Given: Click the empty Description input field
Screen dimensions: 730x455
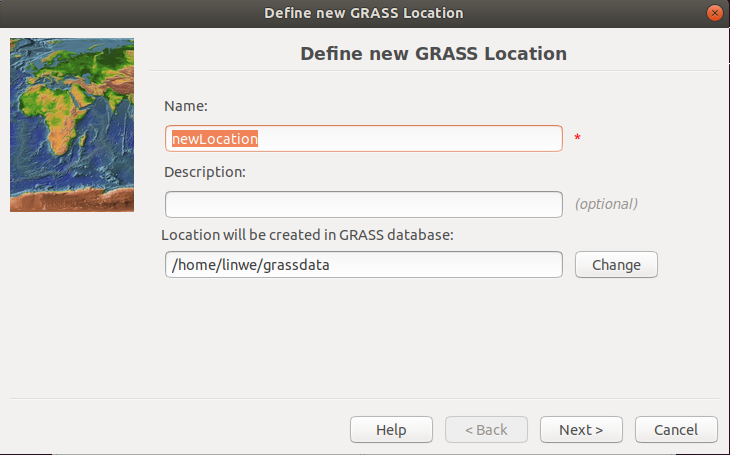Looking at the screenshot, I should point(364,204).
